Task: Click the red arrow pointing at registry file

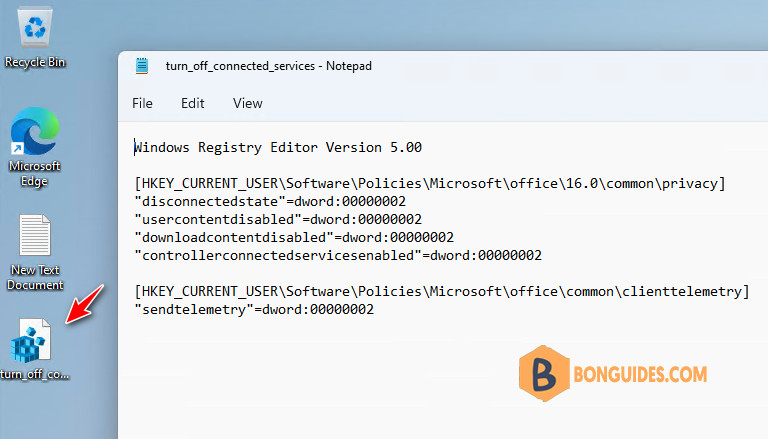Action: pyautogui.click(x=84, y=304)
